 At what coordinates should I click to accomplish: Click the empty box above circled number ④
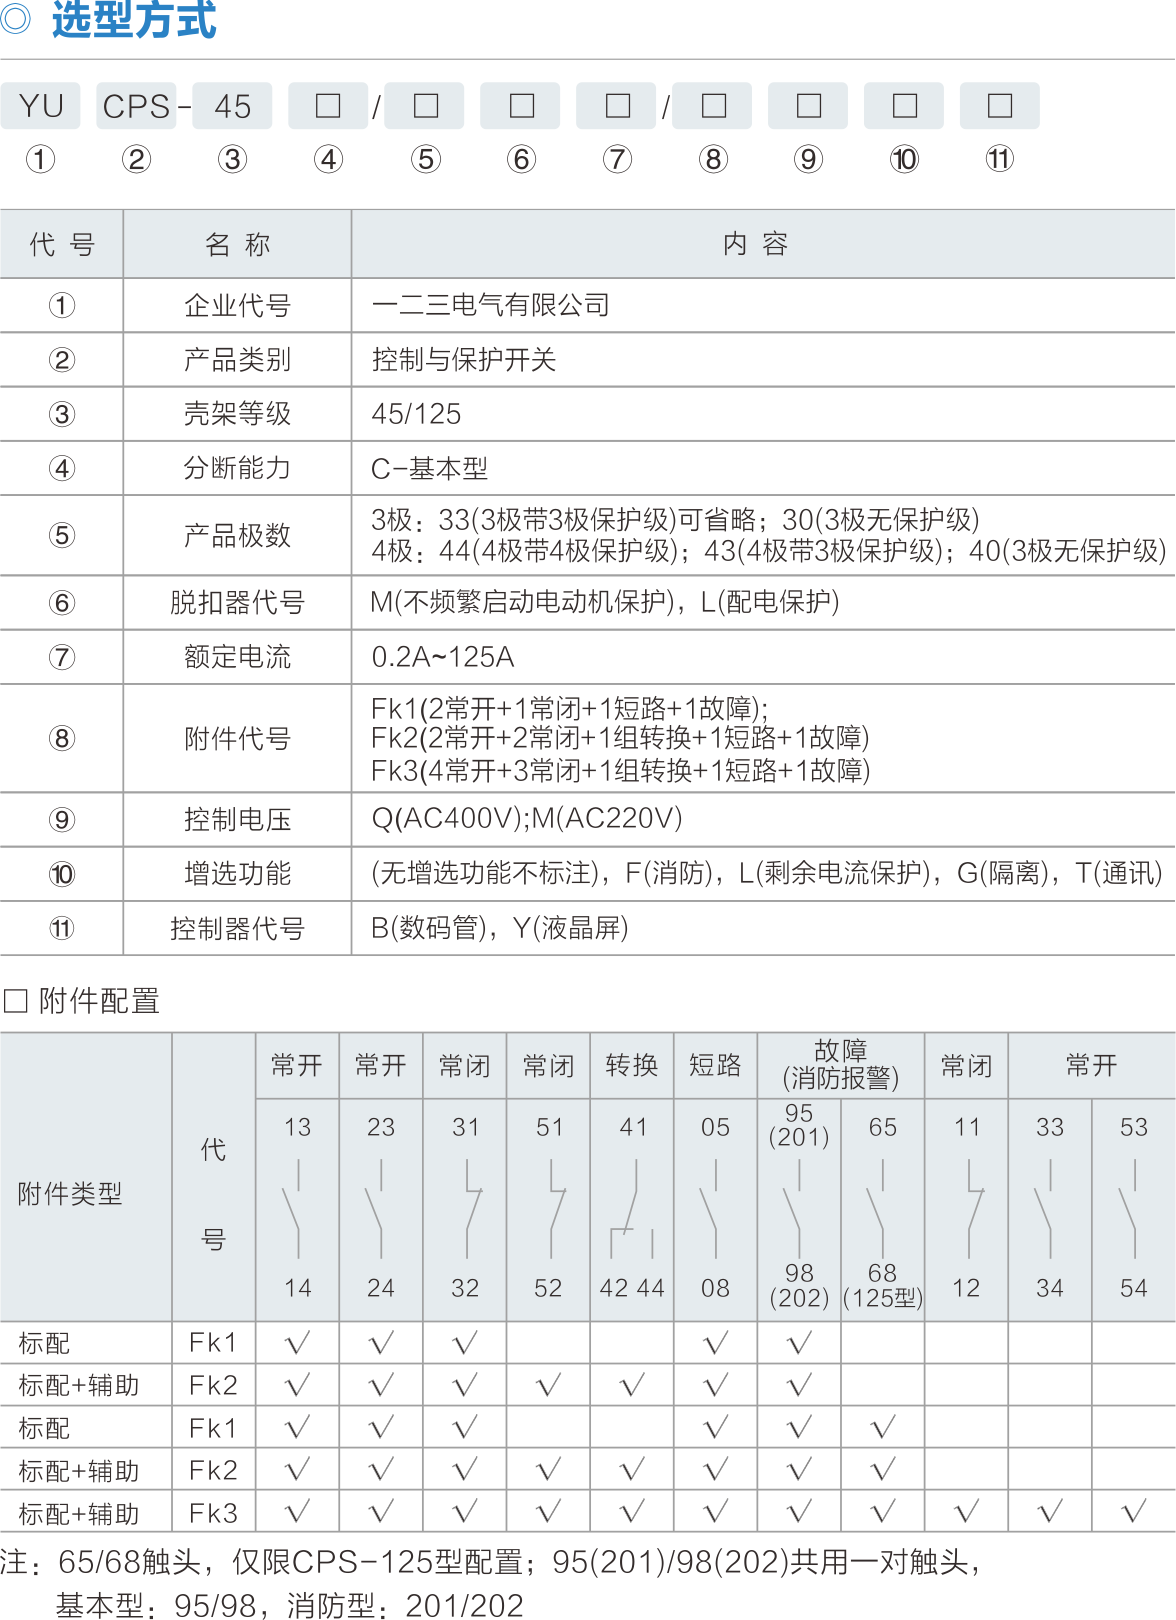click(328, 106)
